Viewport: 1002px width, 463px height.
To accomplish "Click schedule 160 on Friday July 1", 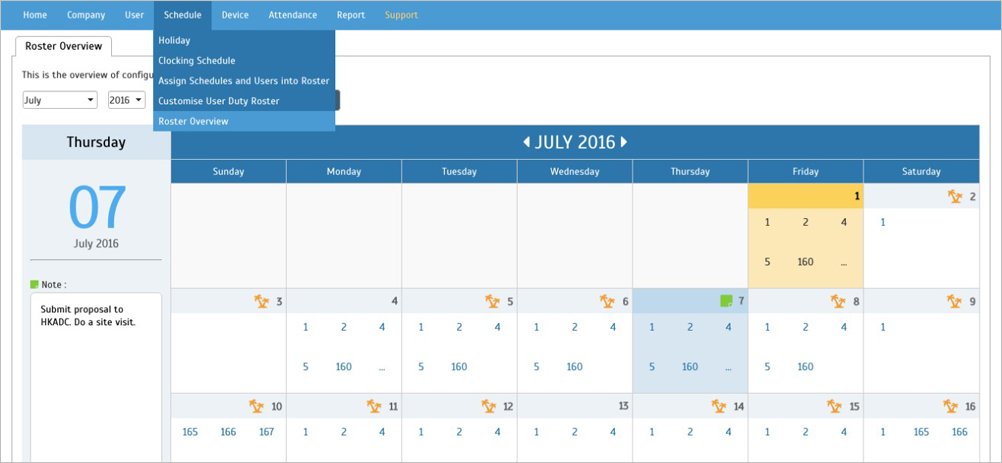I will tap(805, 262).
